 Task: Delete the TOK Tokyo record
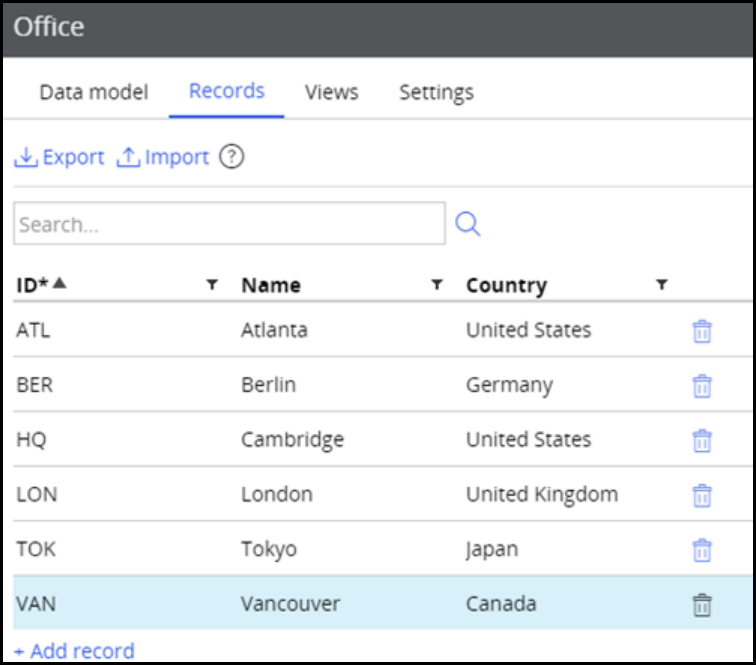(702, 549)
